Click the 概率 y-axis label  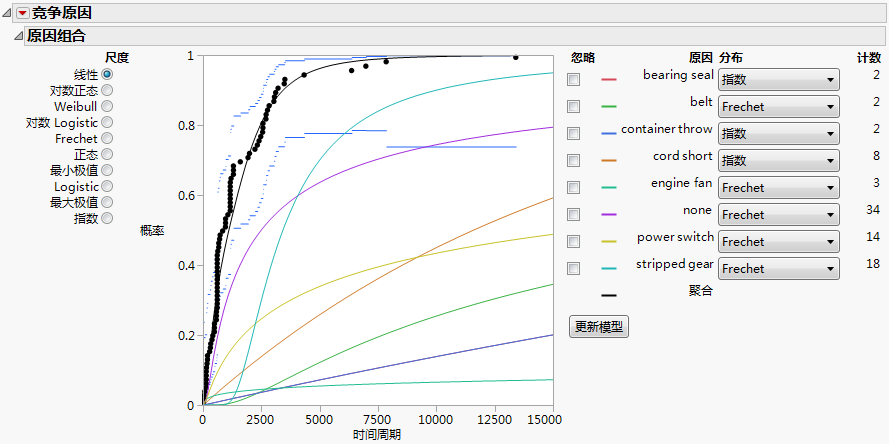152,230
